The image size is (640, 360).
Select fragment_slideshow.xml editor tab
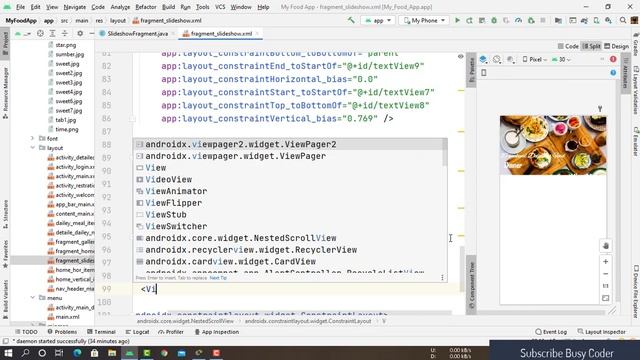coord(221,33)
